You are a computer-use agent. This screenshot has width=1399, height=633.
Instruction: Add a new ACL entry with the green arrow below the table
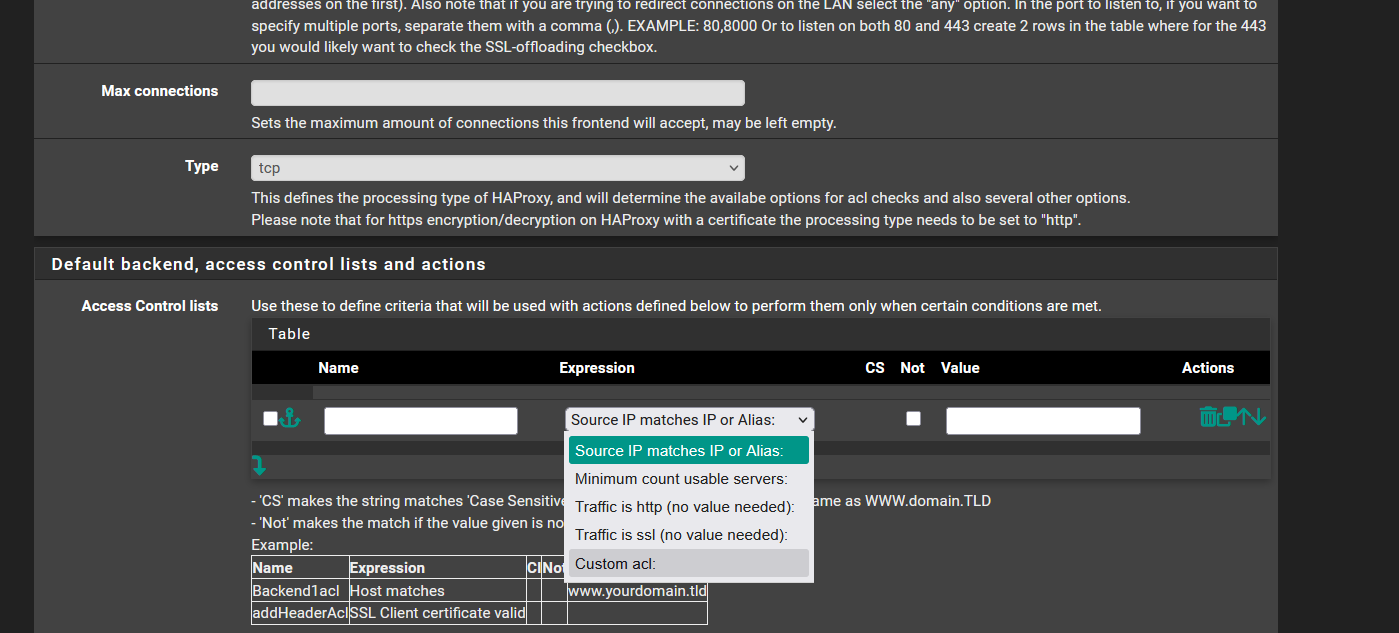[x=258, y=465]
